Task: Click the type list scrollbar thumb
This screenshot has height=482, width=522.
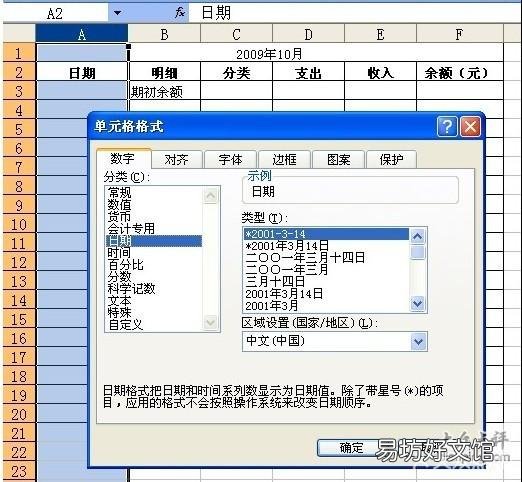Action: pyautogui.click(x=418, y=252)
